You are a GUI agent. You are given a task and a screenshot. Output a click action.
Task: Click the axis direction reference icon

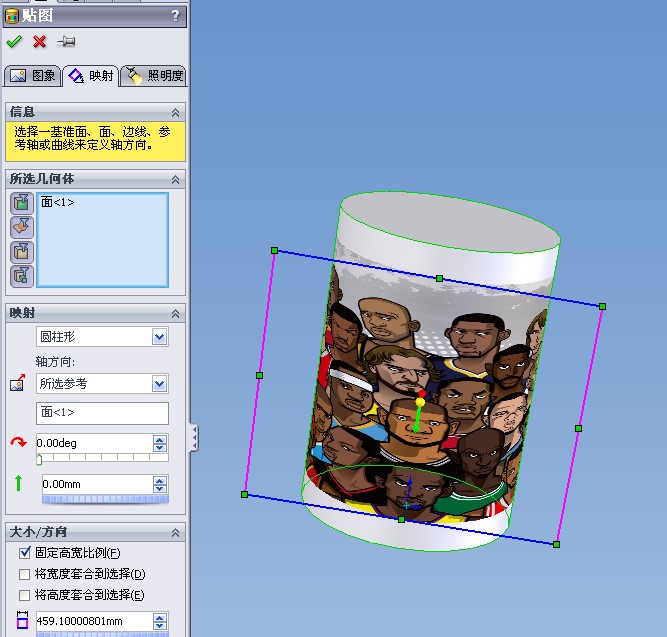[x=17, y=383]
